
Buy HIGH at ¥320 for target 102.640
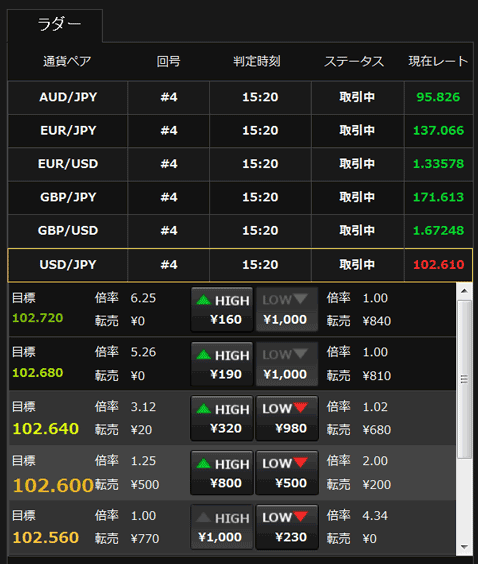(222, 418)
